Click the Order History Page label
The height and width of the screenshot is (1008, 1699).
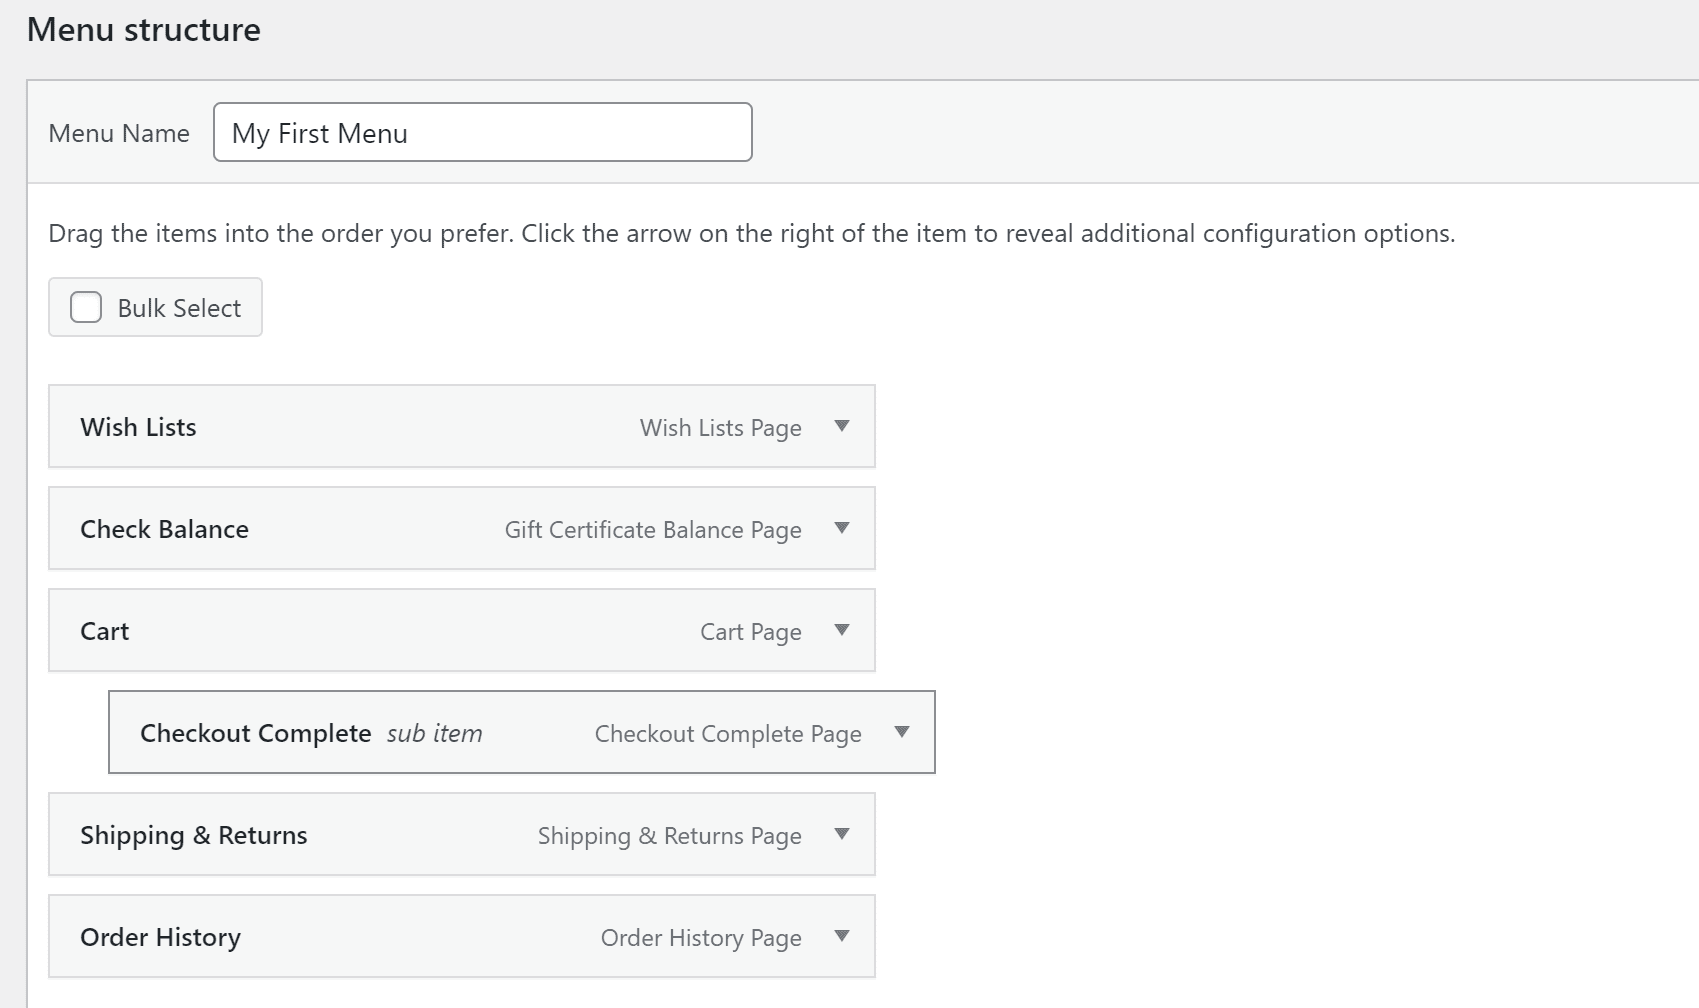[700, 938]
